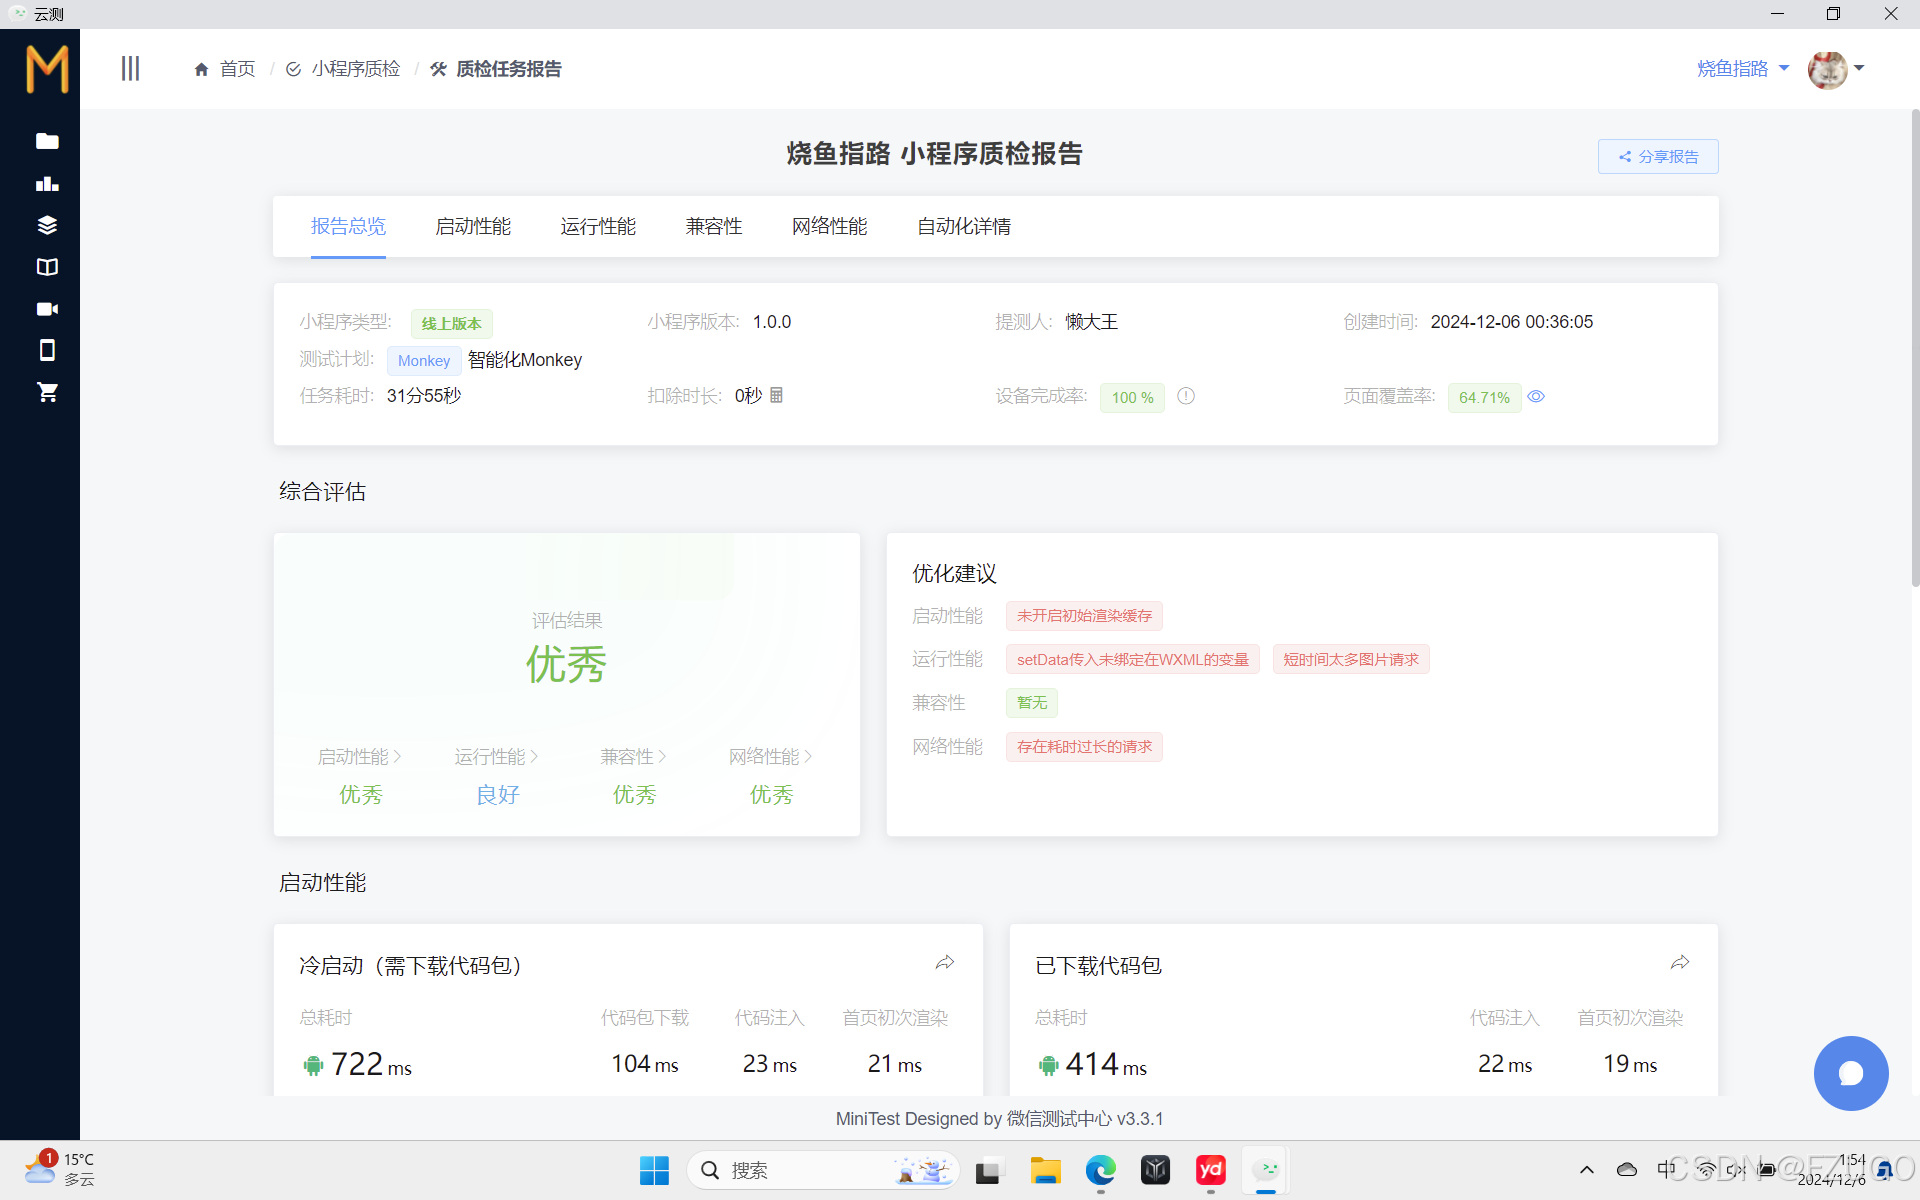This screenshot has height=1200, width=1920.
Task: Toggle page coverage eye icon
Action: coord(1537,397)
